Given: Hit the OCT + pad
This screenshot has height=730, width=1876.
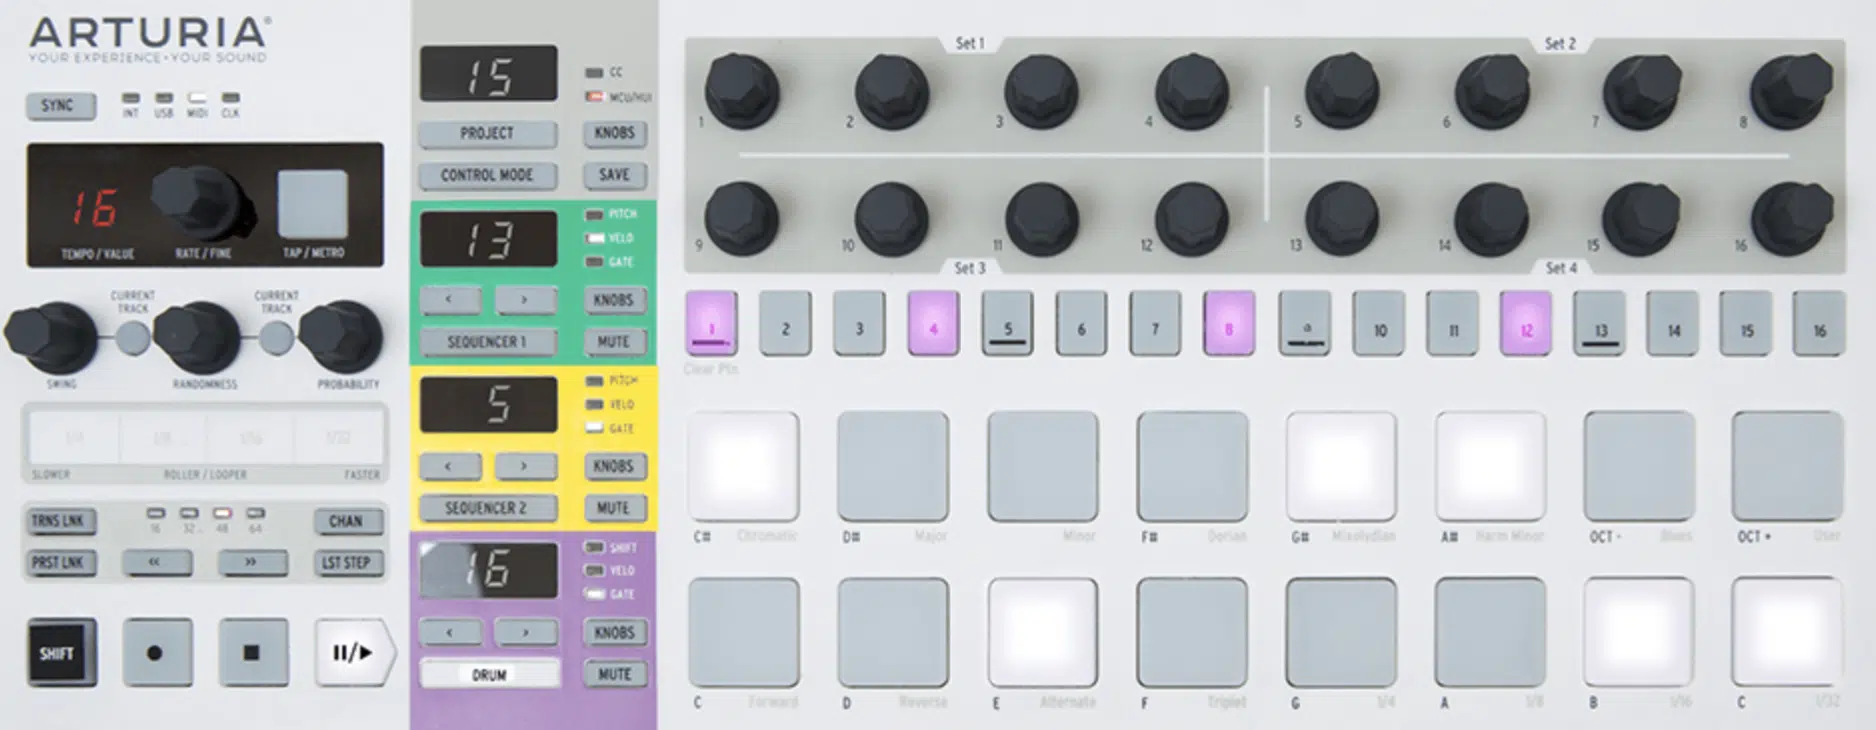Looking at the screenshot, I should coord(1787,466).
